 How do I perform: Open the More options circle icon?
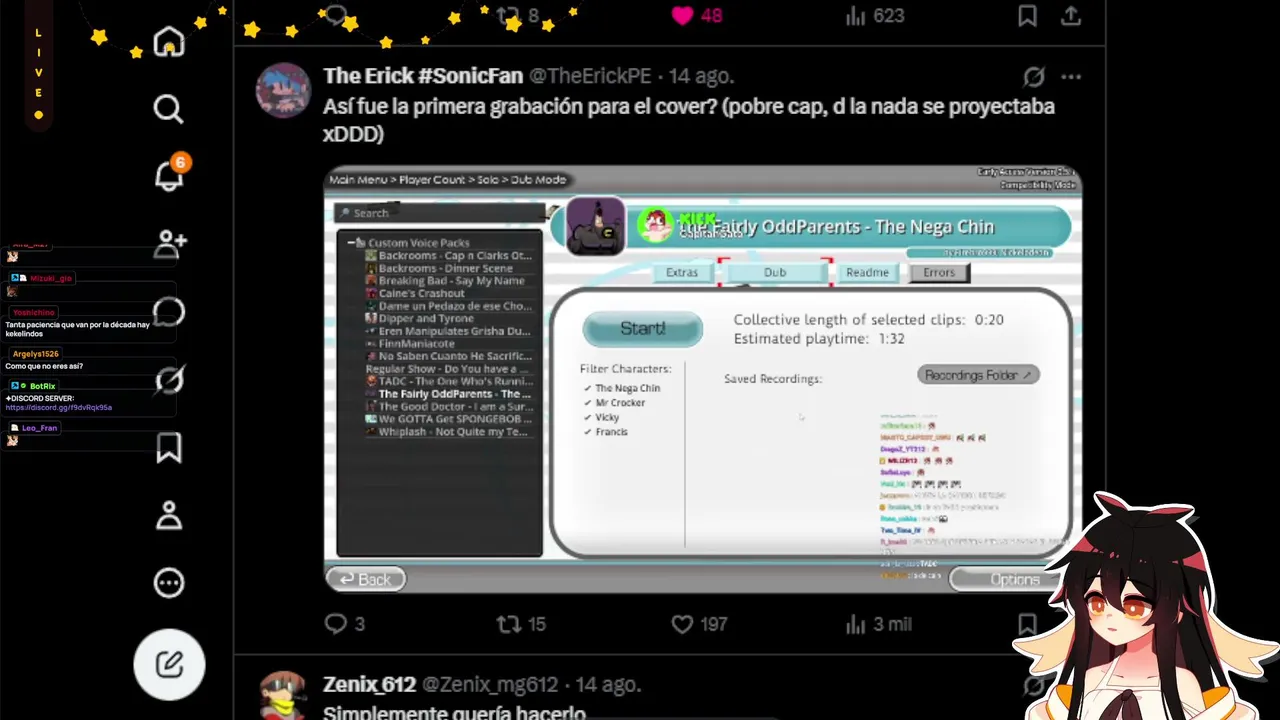tap(169, 582)
